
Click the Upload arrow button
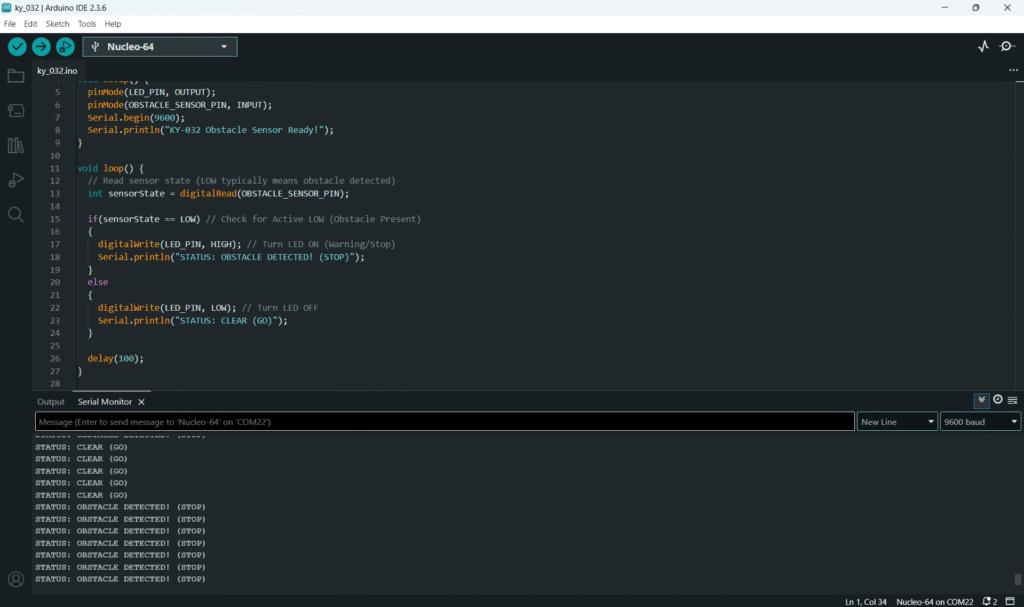point(41,47)
